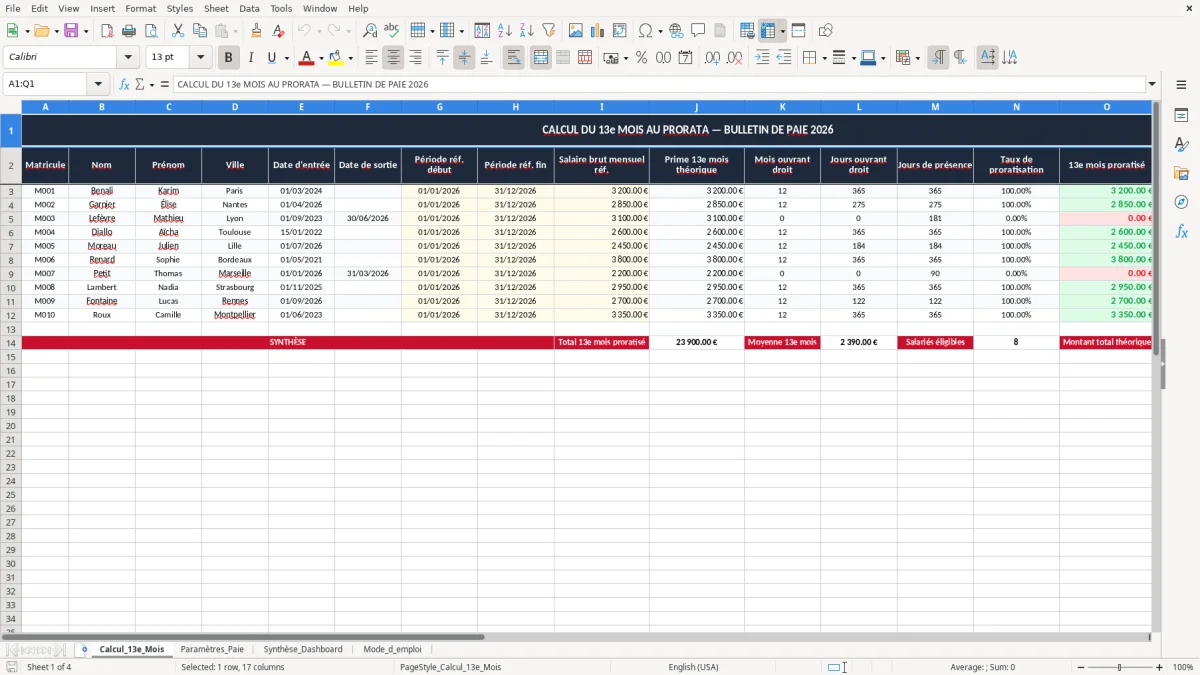Click the New spreadsheet icon
1200x675 pixels.
click(x=12, y=31)
